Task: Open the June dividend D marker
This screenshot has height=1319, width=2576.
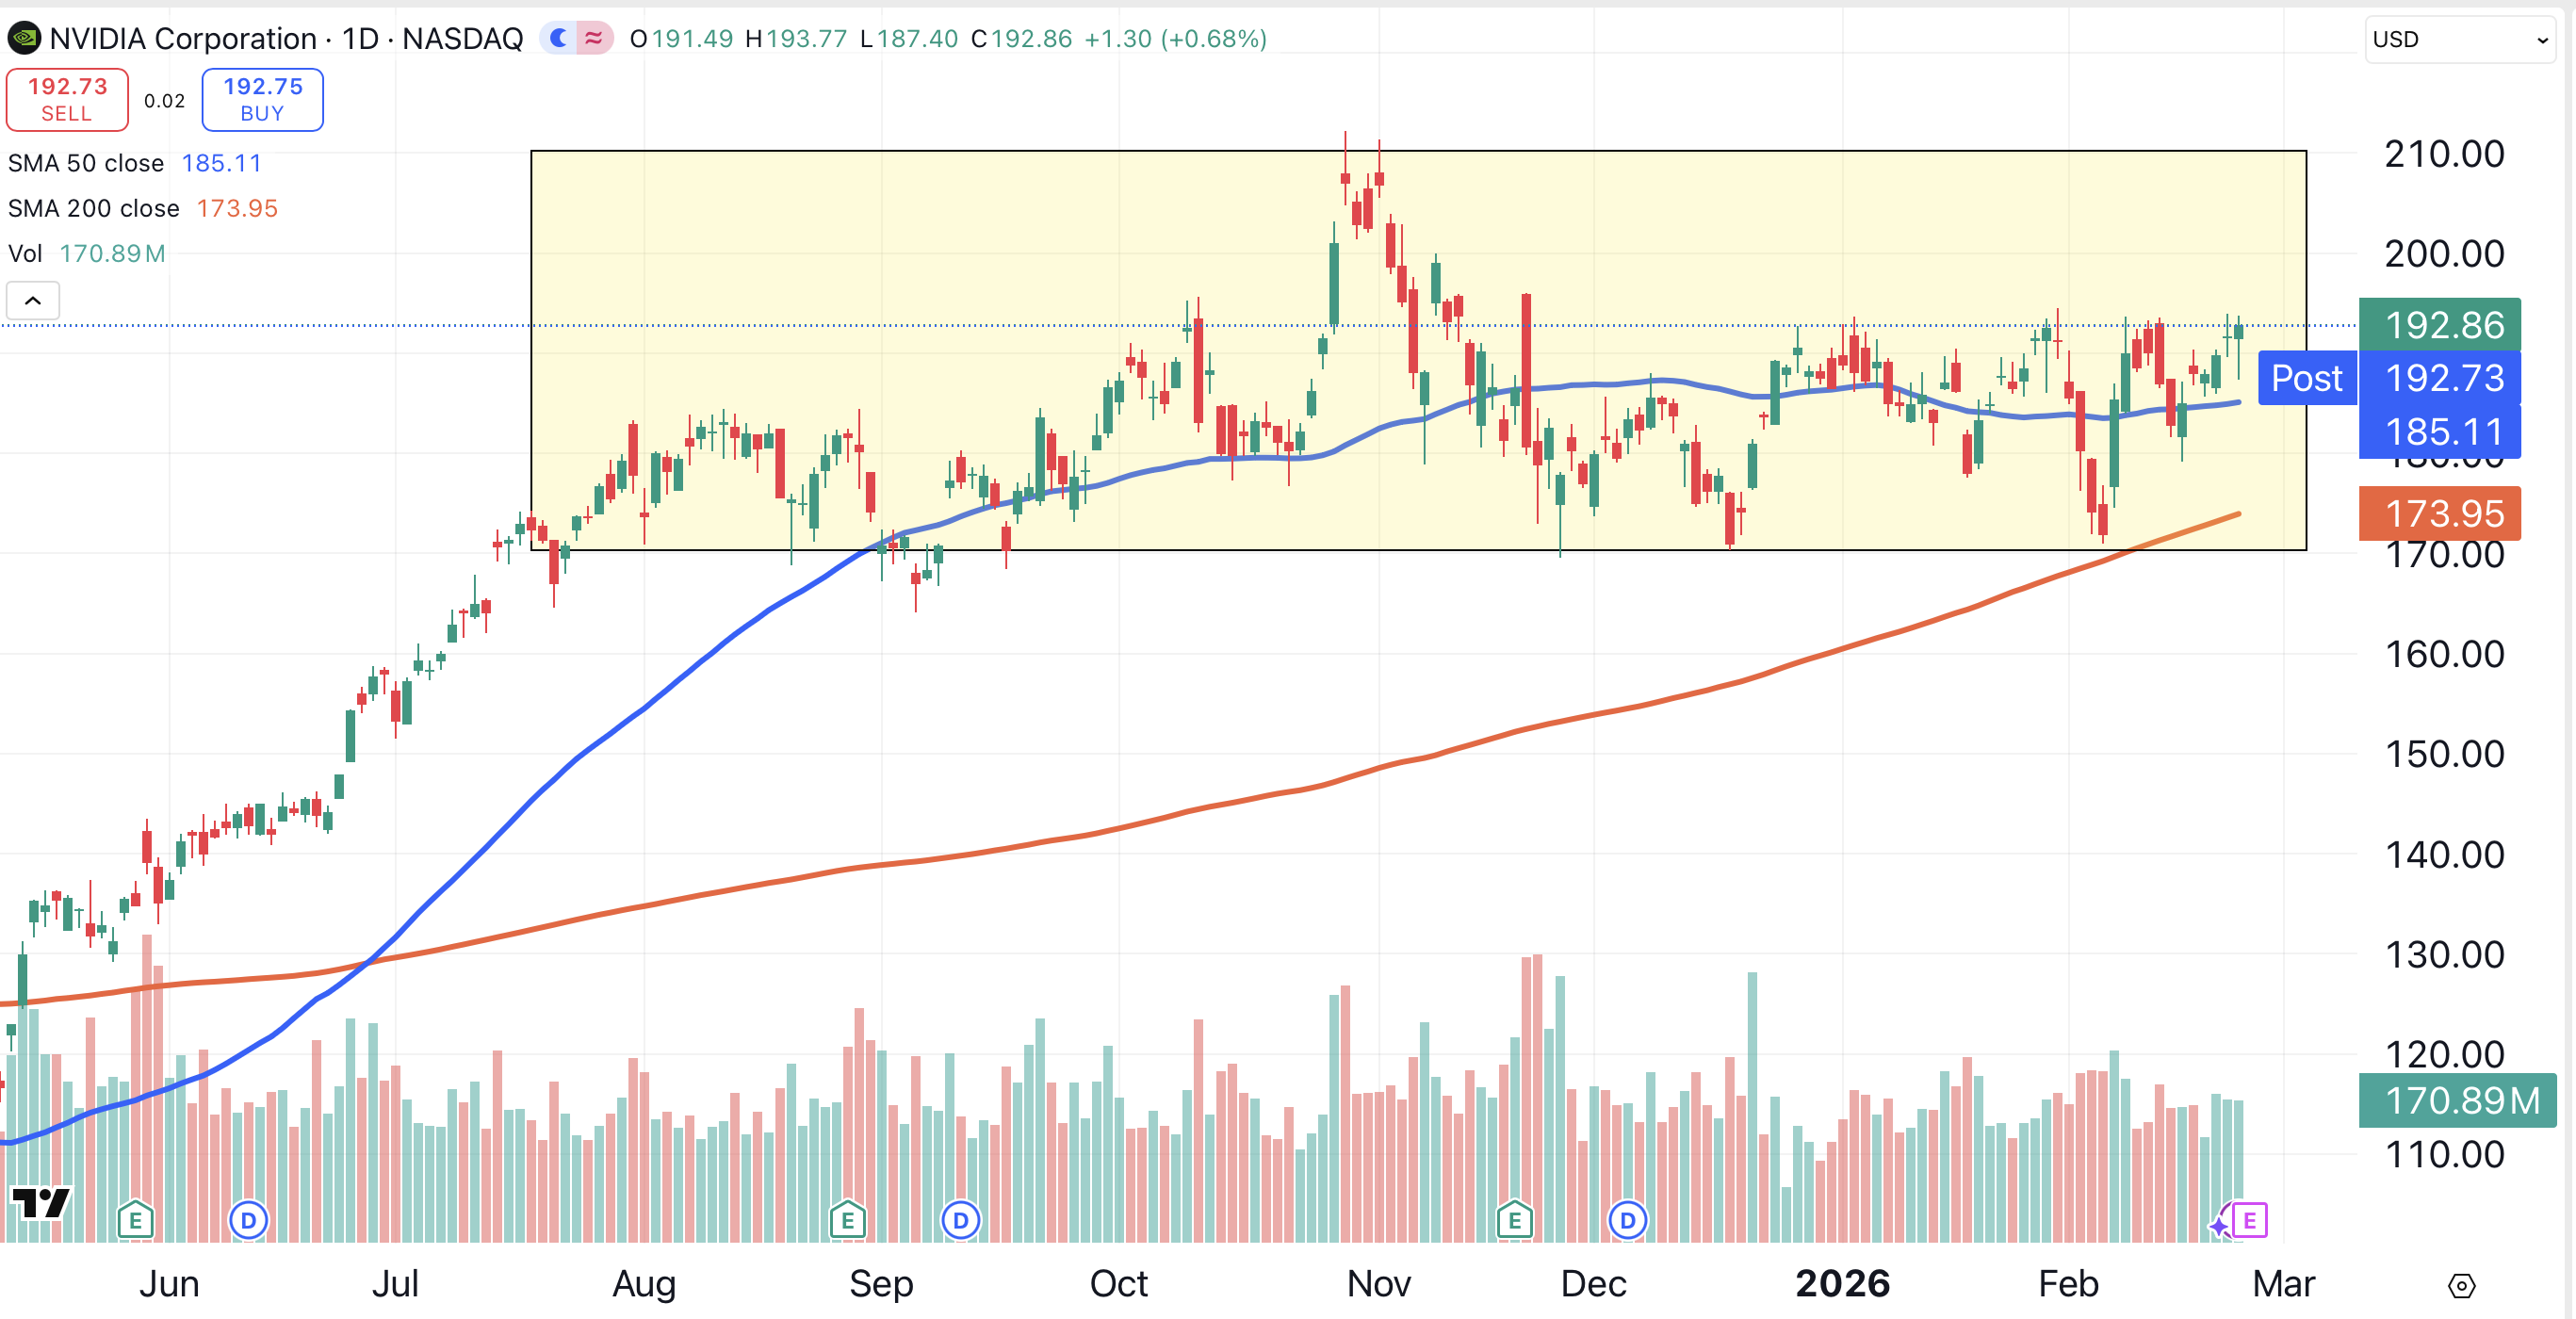Action: (x=248, y=1220)
